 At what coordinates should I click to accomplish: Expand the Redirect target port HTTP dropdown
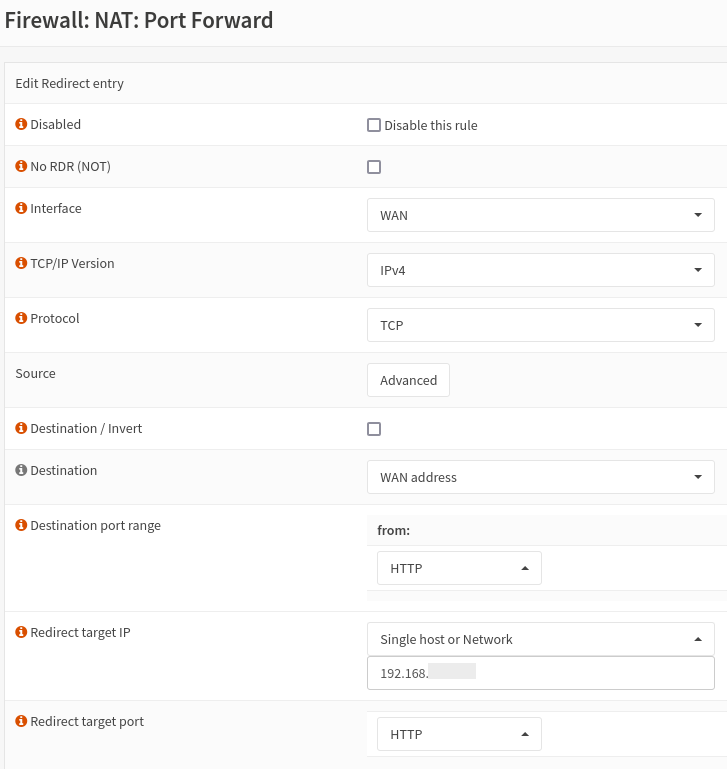click(459, 734)
